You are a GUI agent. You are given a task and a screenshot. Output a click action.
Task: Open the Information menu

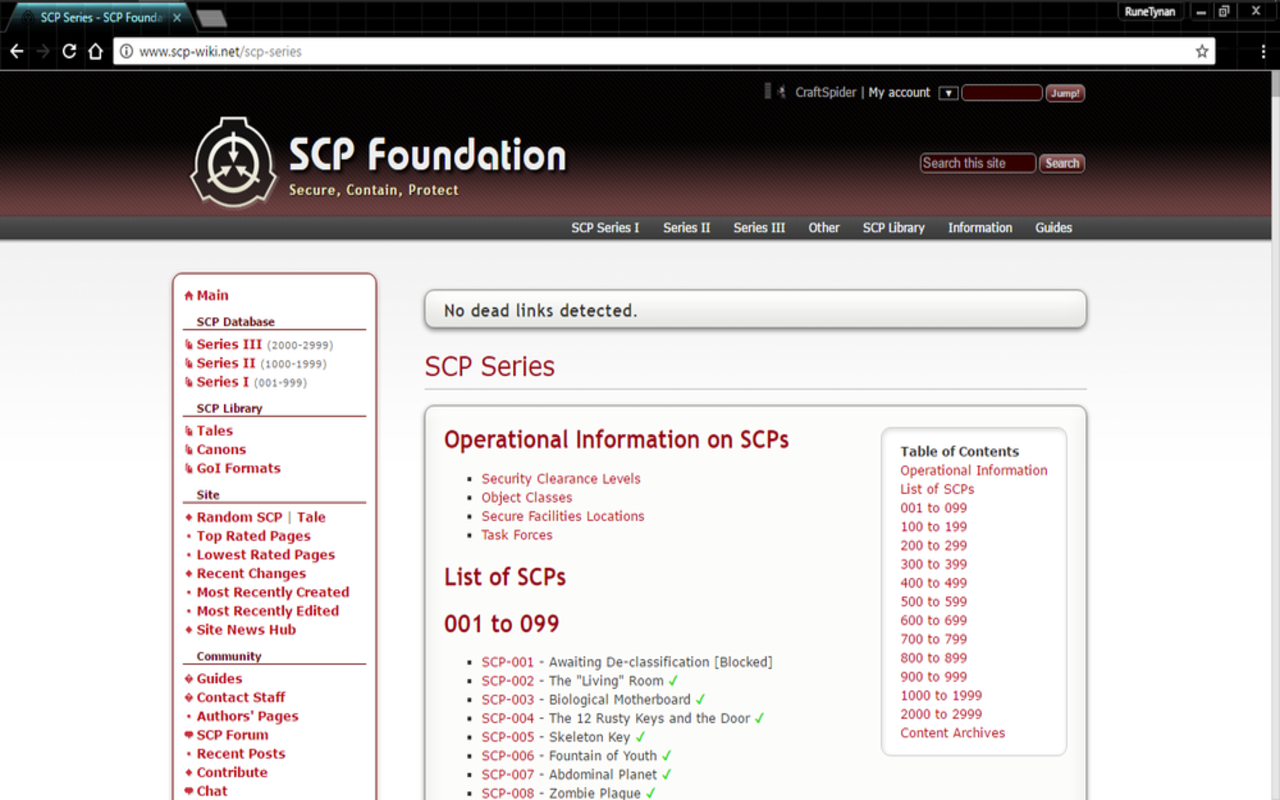980,228
